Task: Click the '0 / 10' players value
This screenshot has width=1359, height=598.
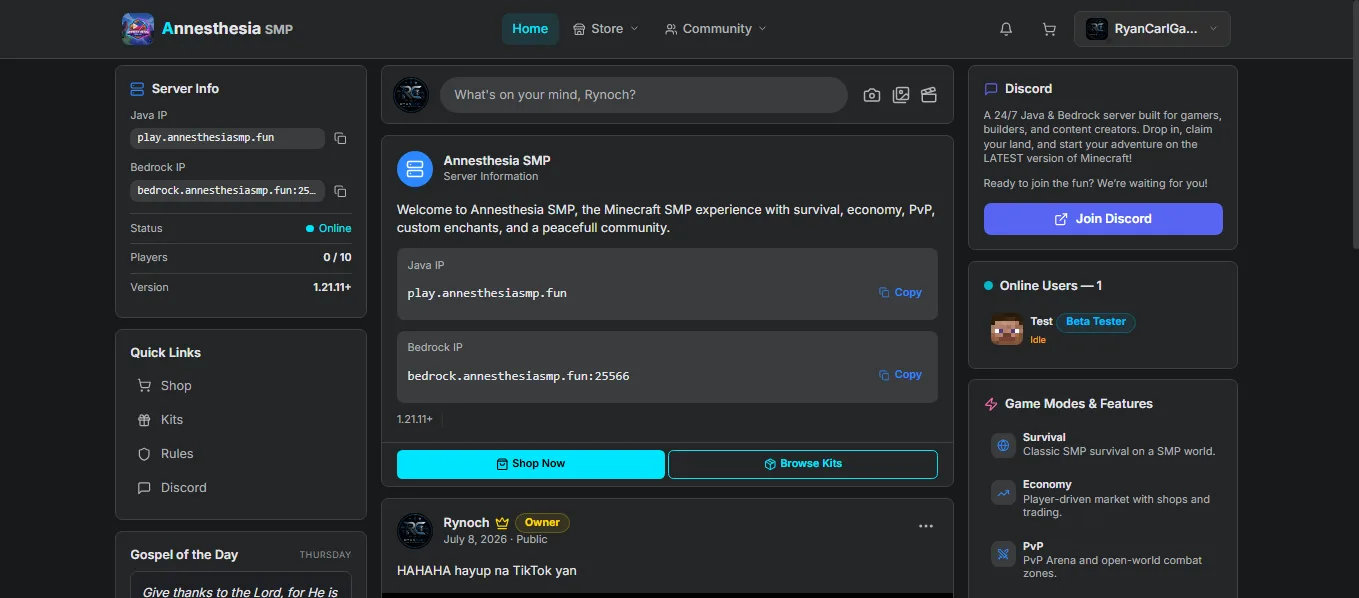Action: (337, 258)
